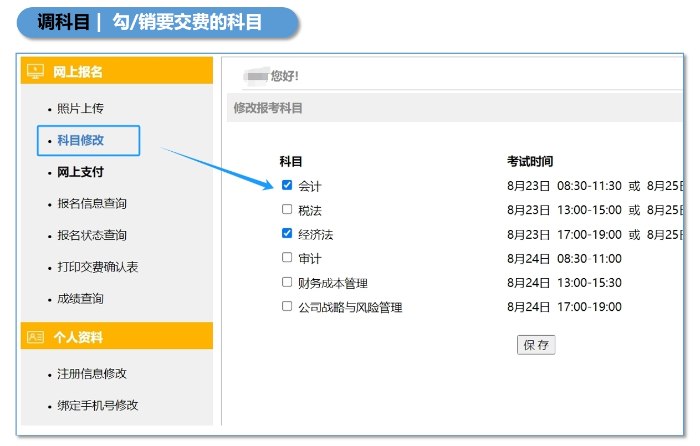Uncheck the 会计 subject checkbox
Screen dimensions: 700x446
coord(287,185)
